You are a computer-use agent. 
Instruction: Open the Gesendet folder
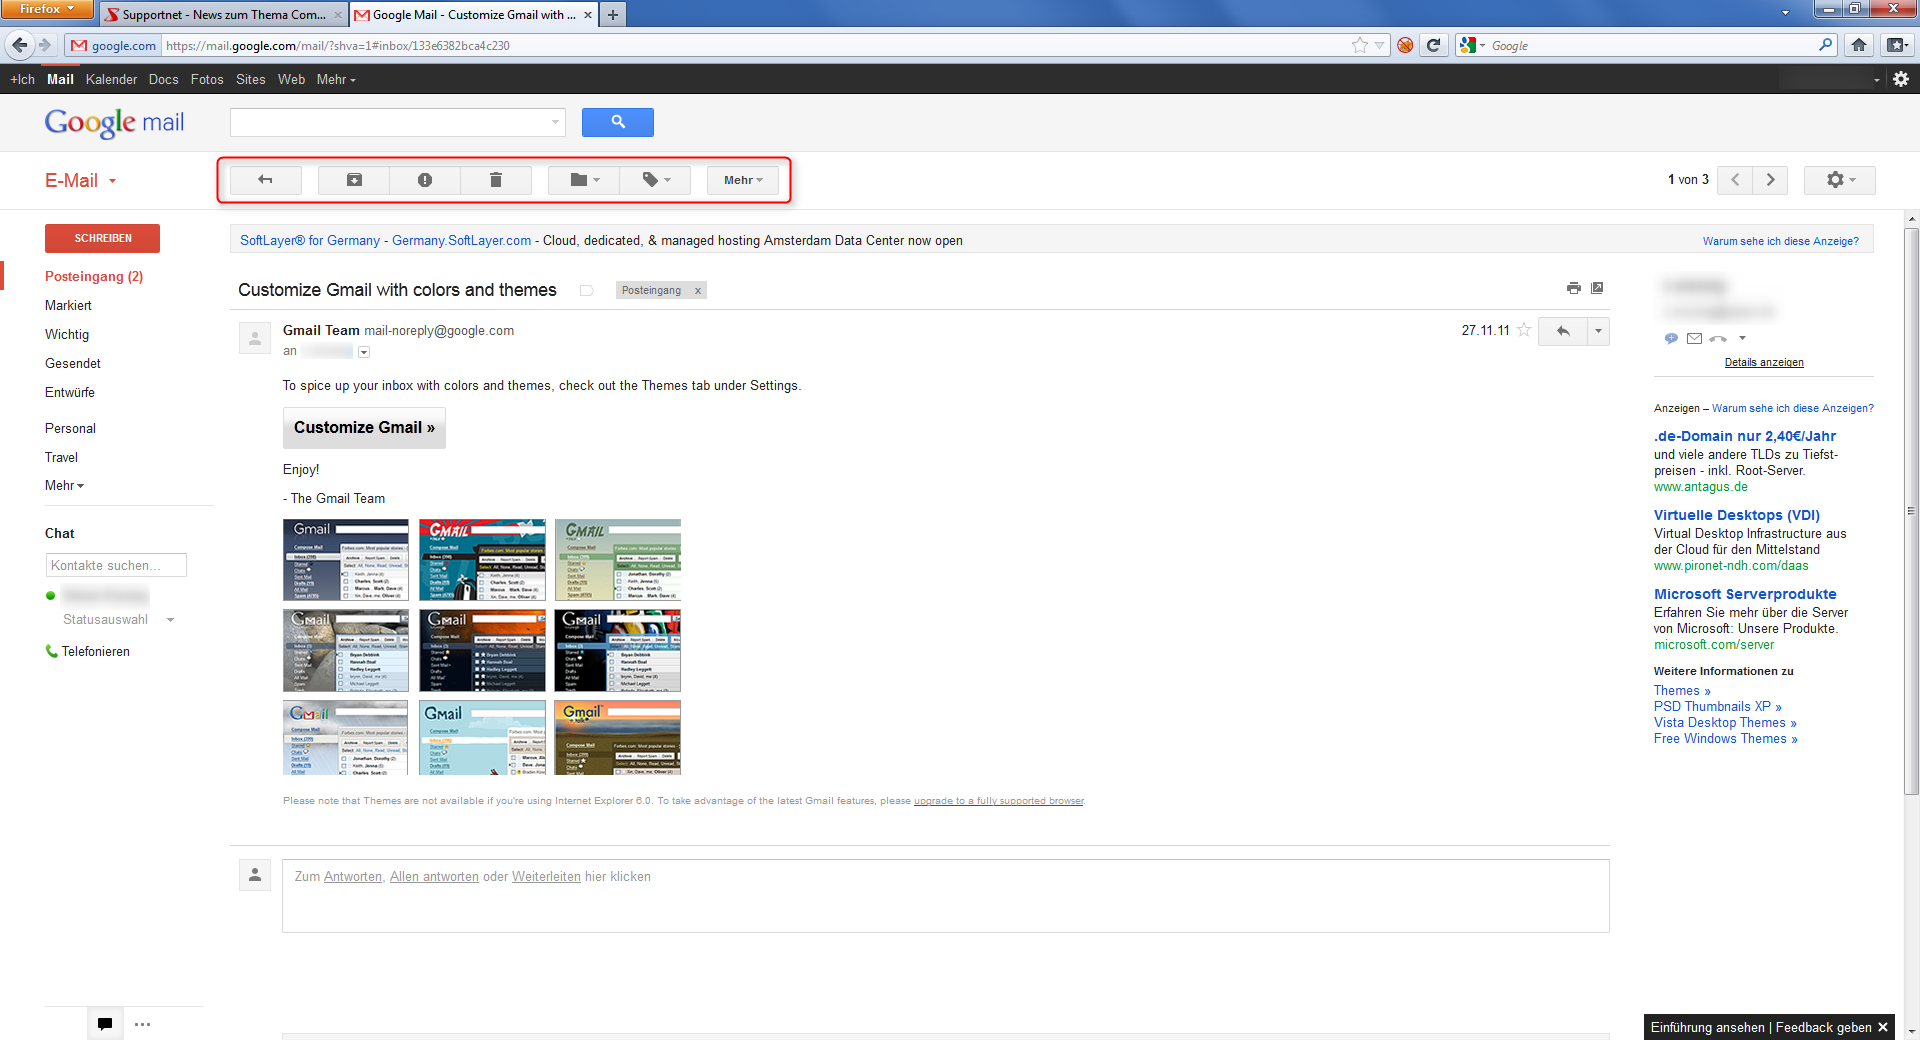coord(73,363)
